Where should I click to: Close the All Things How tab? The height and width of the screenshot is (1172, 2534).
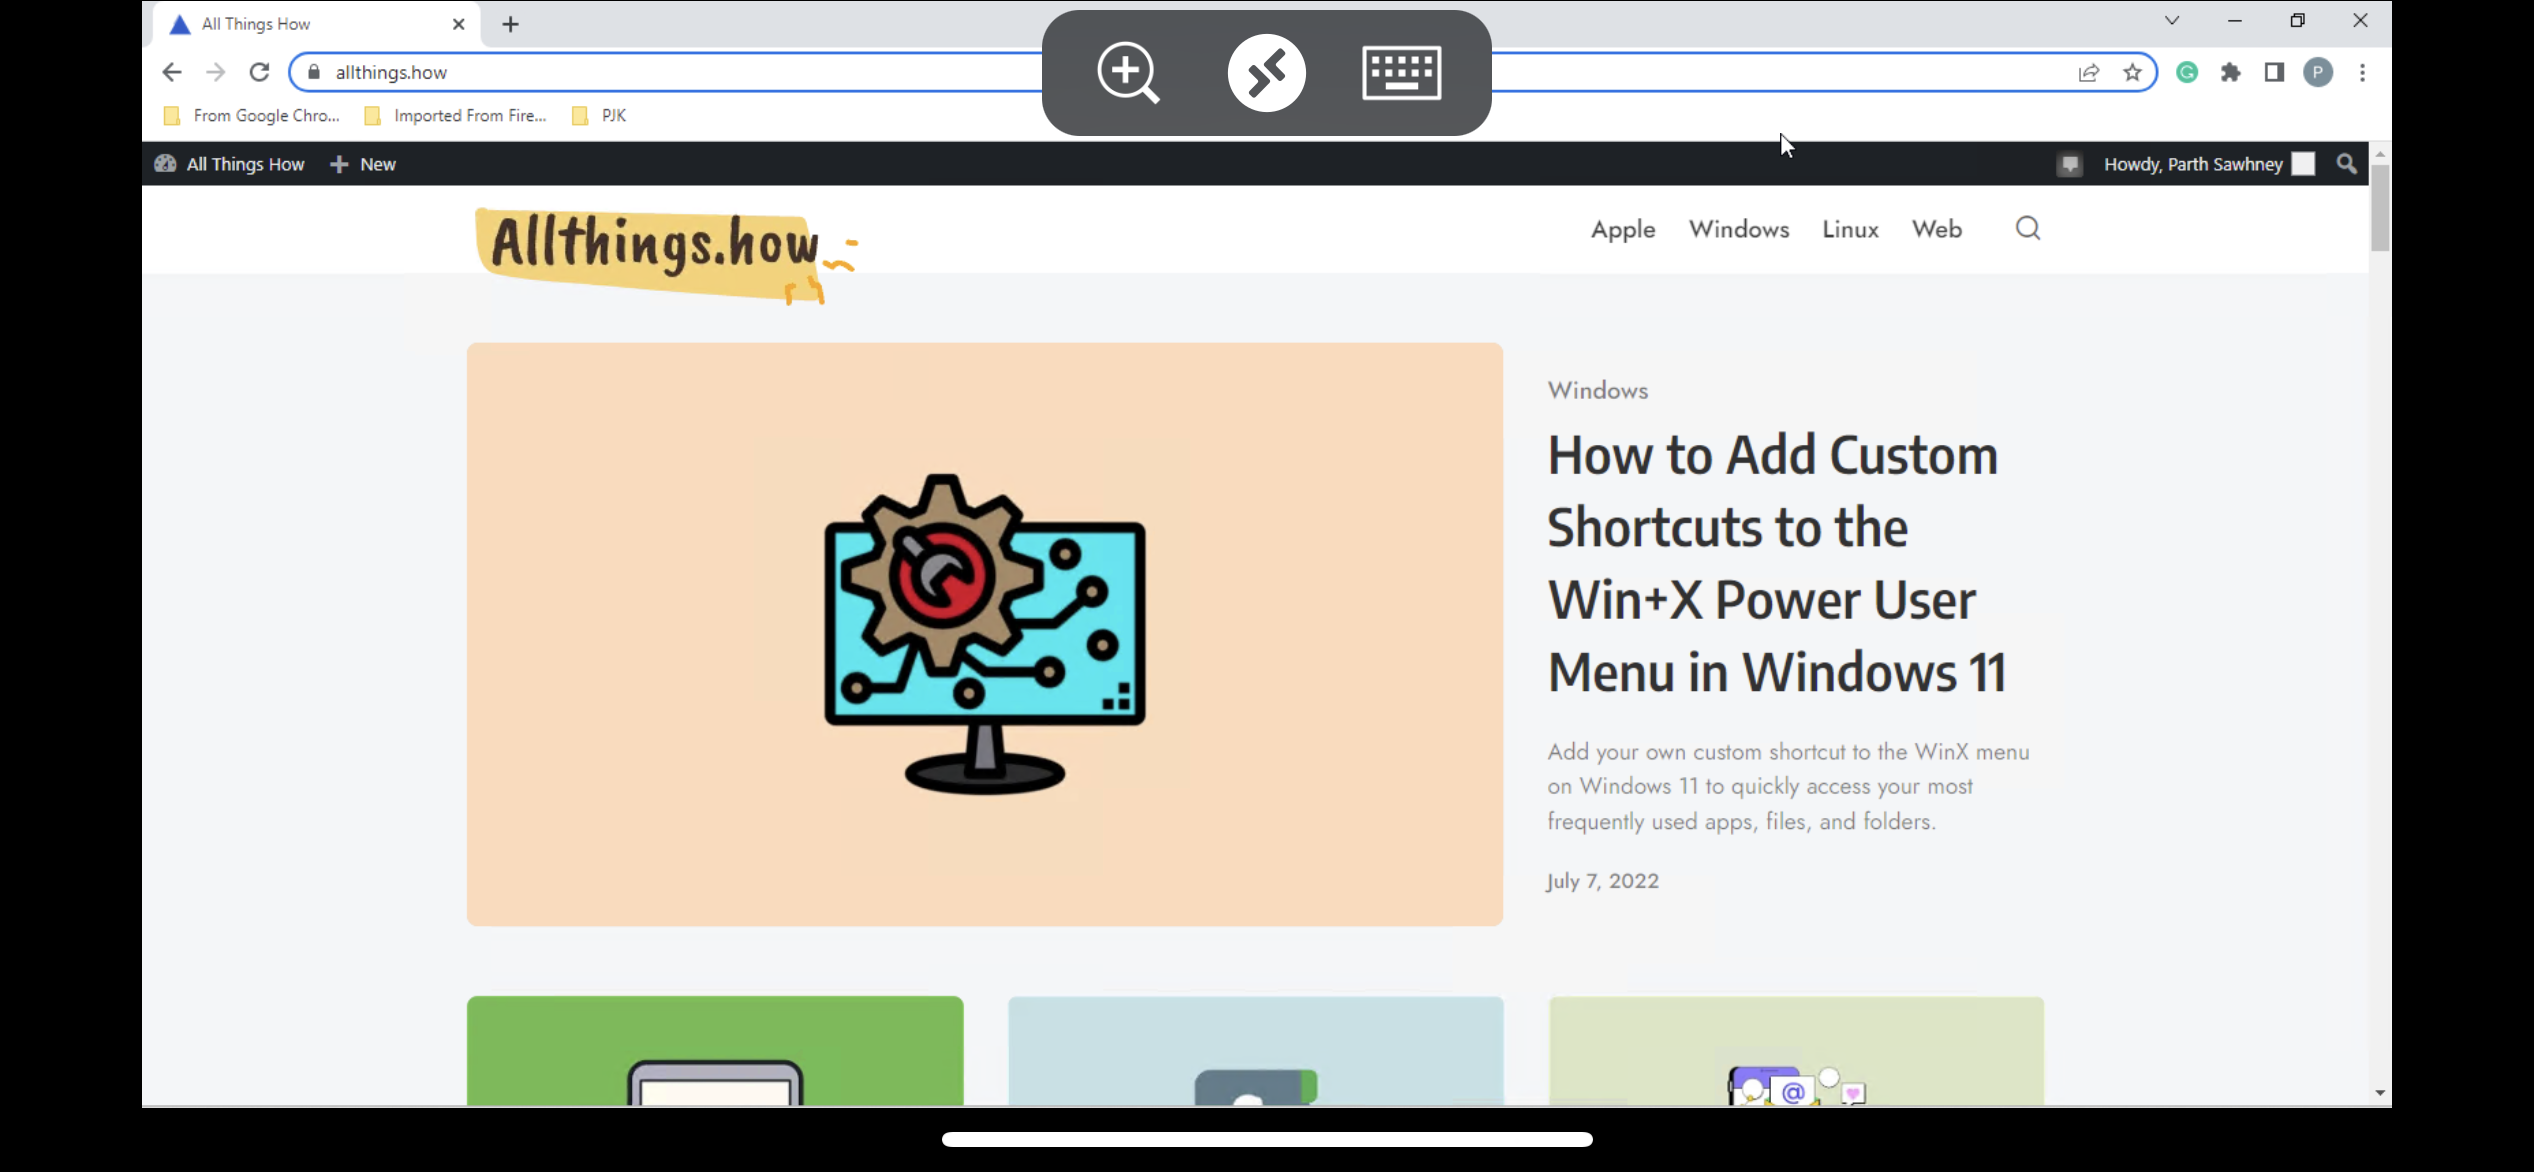(458, 24)
